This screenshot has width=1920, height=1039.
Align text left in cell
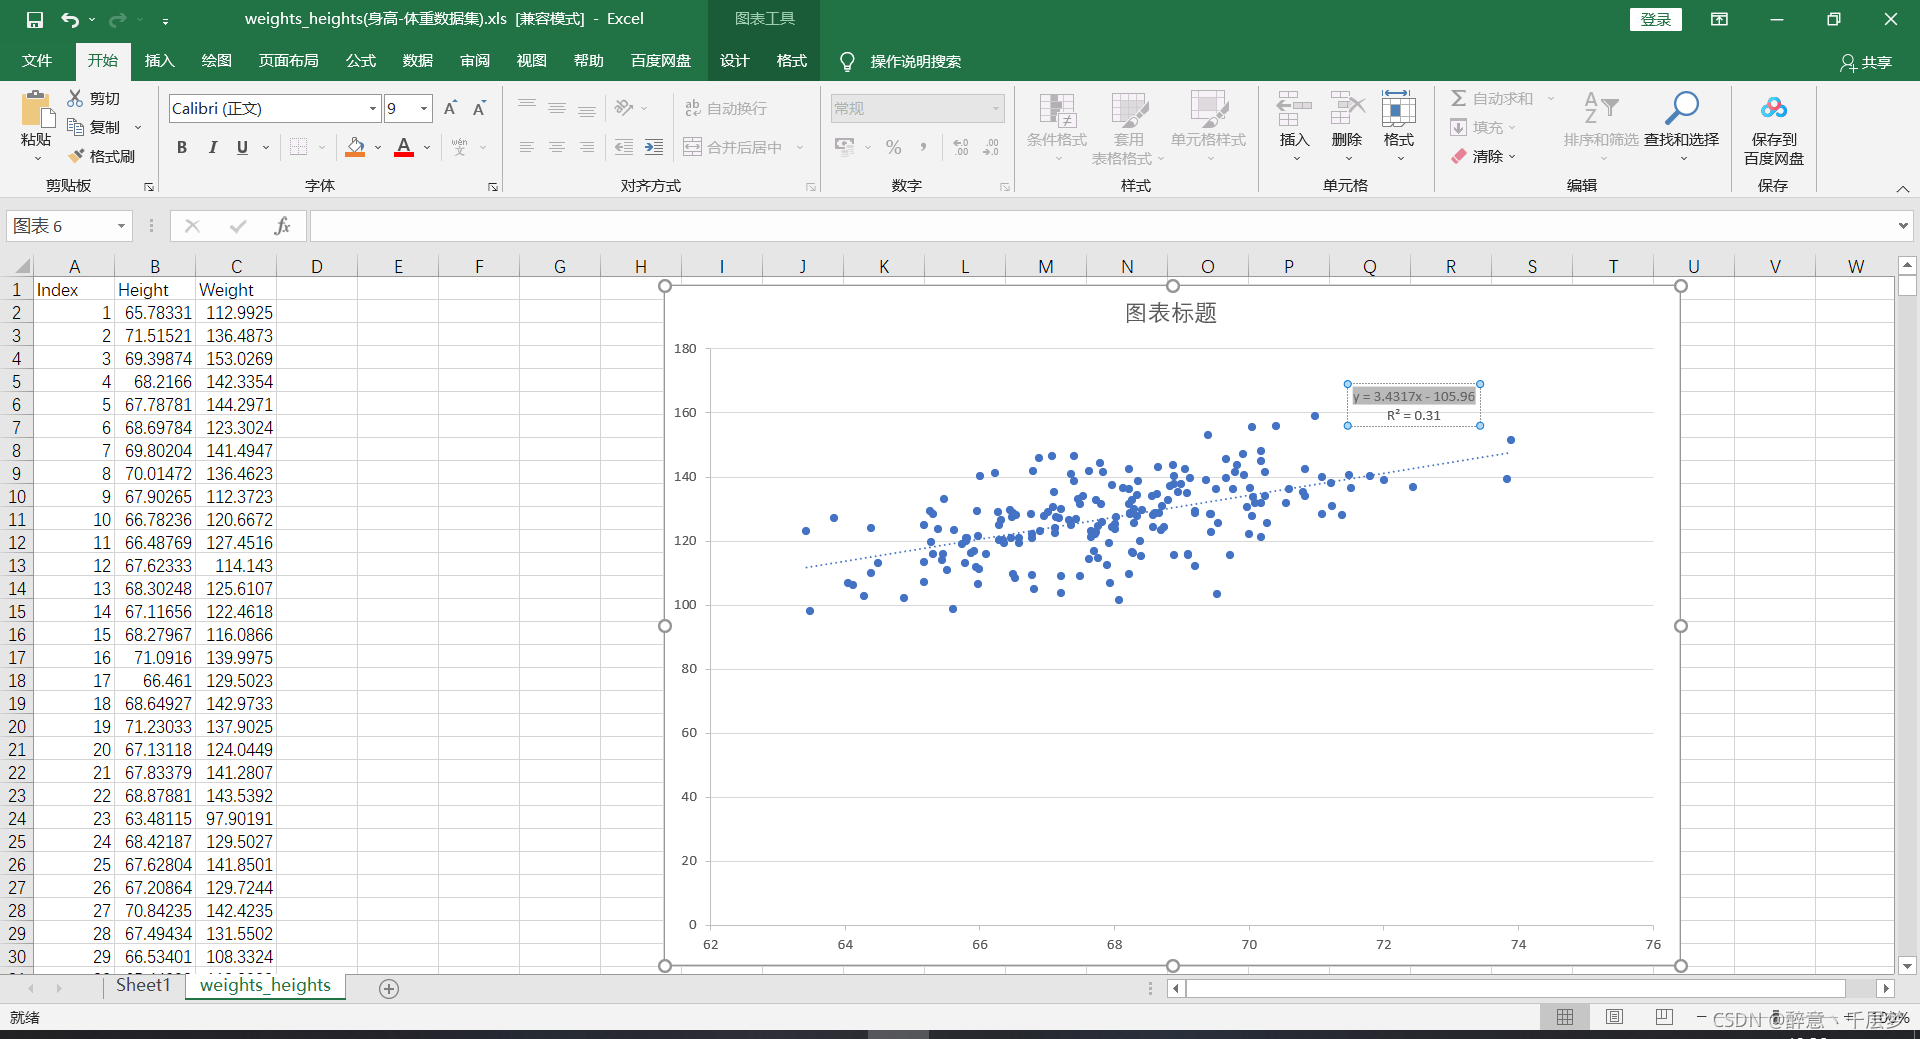(x=527, y=147)
